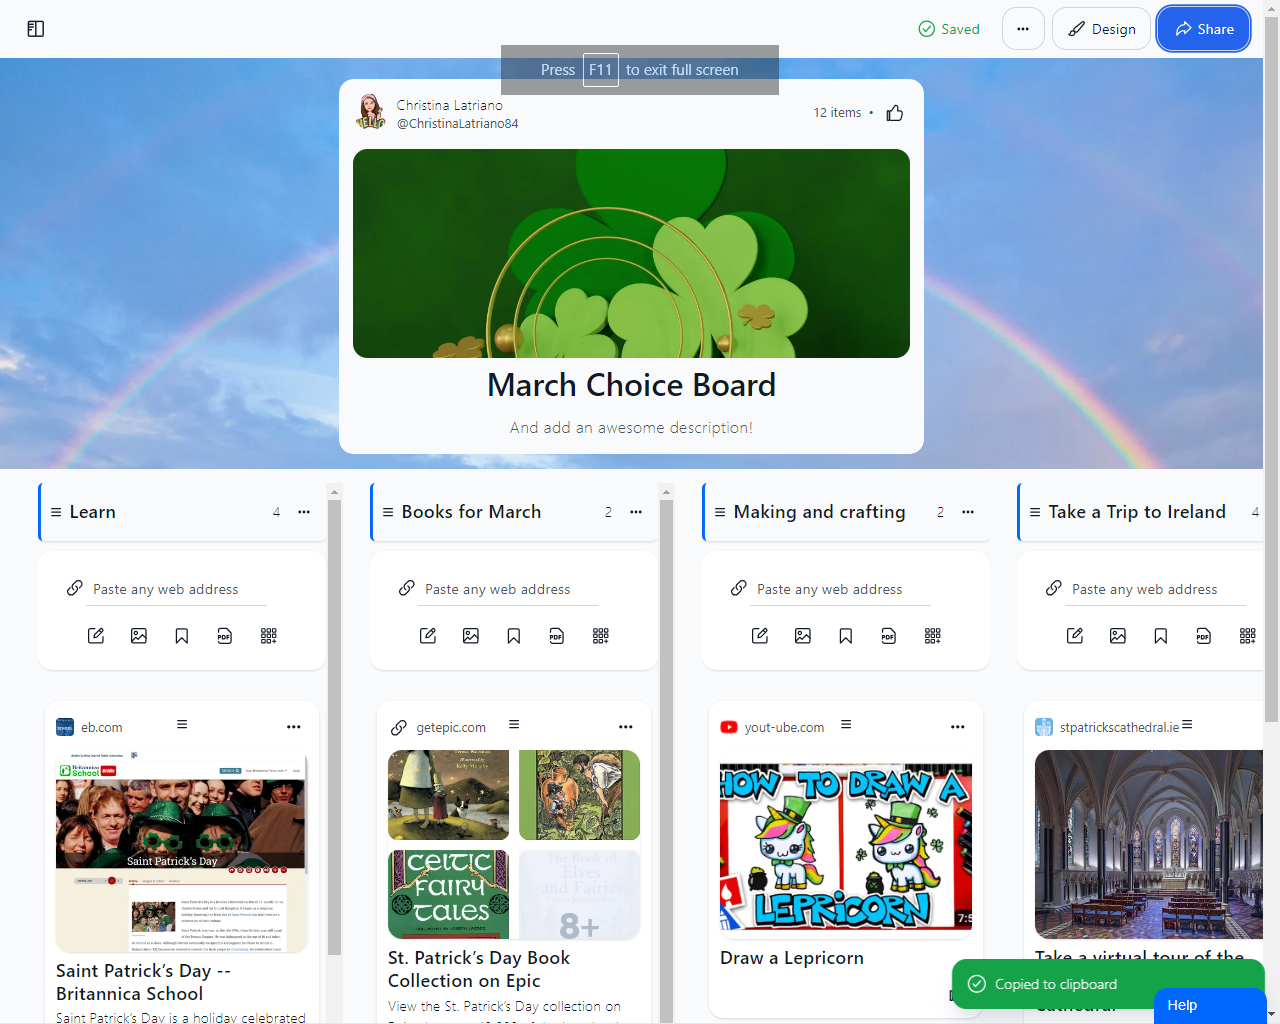Image resolution: width=1280 pixels, height=1024 pixels.
Task: Click the Help button
Action: pos(1182,1005)
